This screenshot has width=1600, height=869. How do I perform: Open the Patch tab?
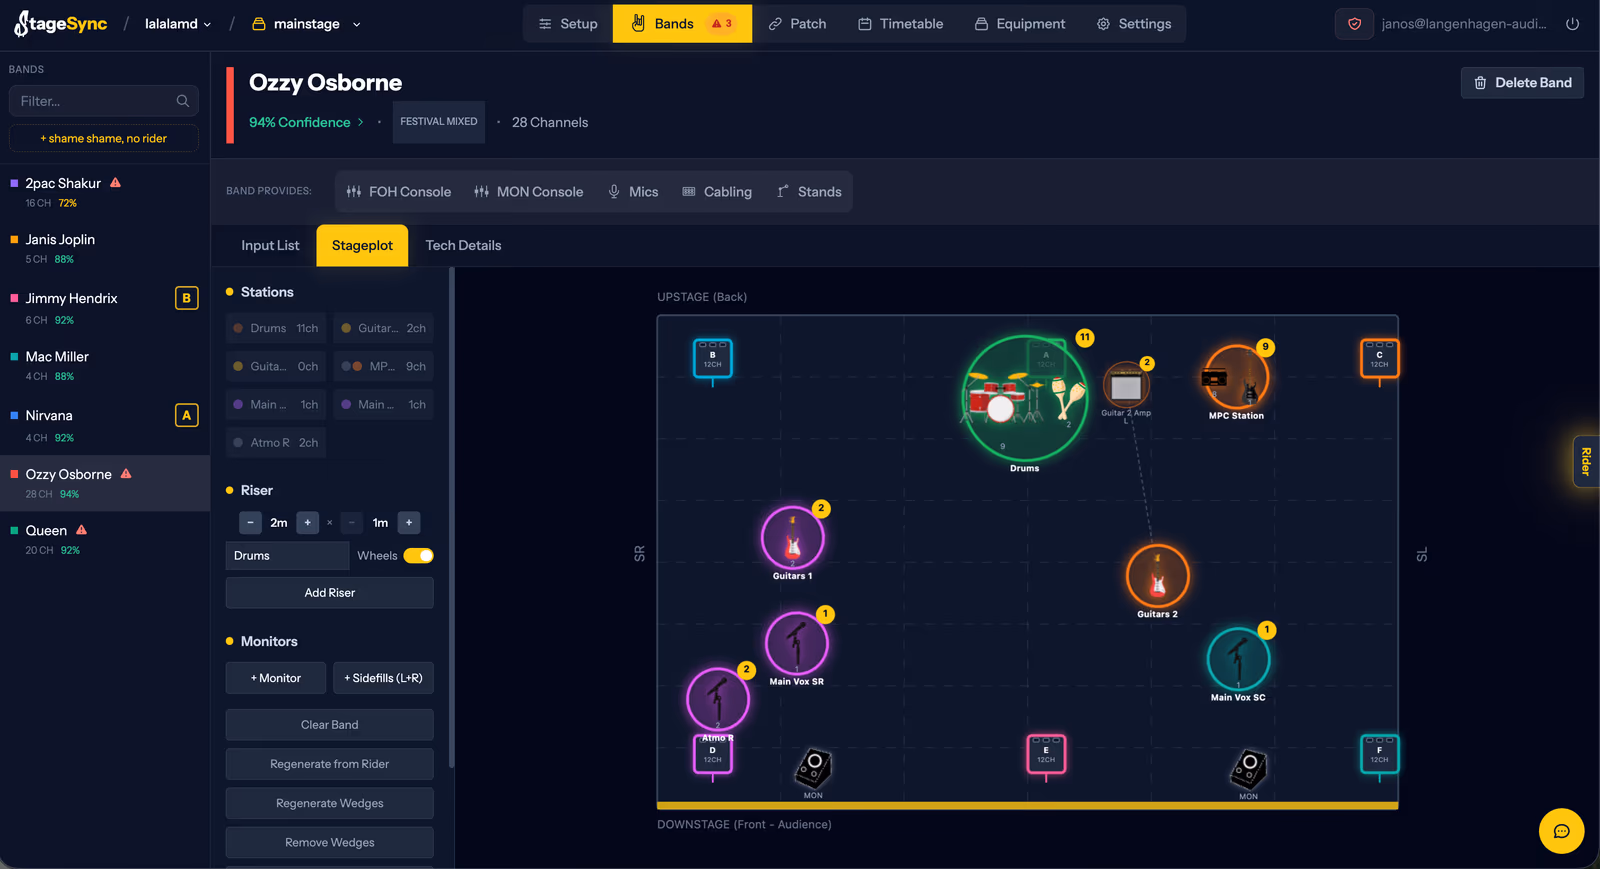click(797, 24)
